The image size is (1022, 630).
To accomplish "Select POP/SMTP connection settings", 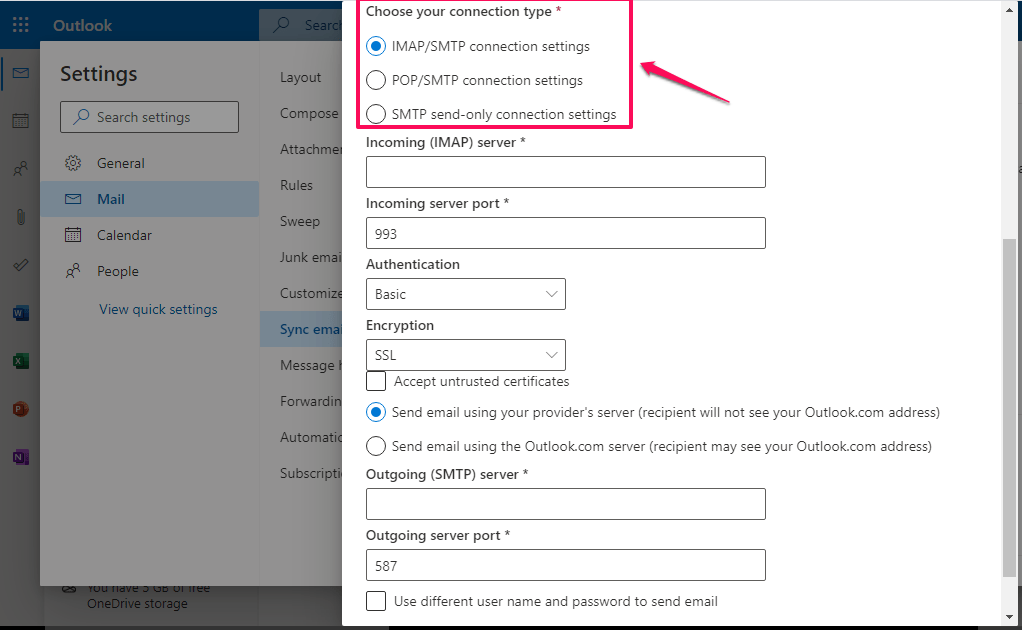I will pyautogui.click(x=375, y=80).
